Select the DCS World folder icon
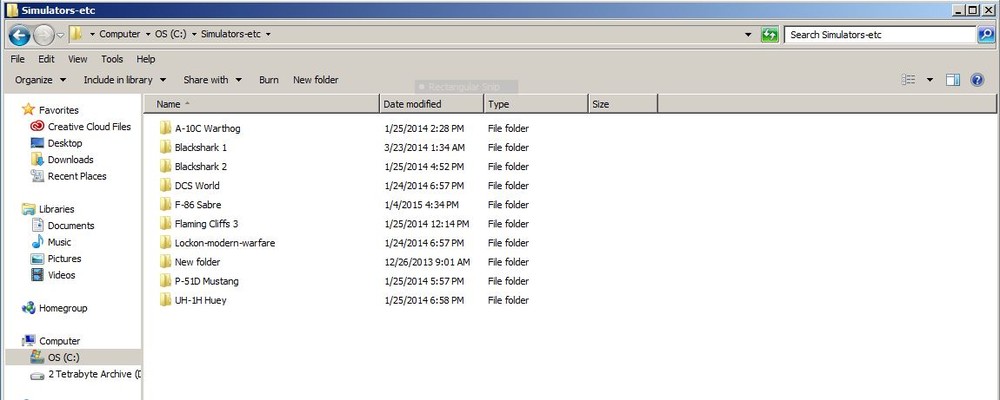This screenshot has height=400, width=1000. pos(166,185)
